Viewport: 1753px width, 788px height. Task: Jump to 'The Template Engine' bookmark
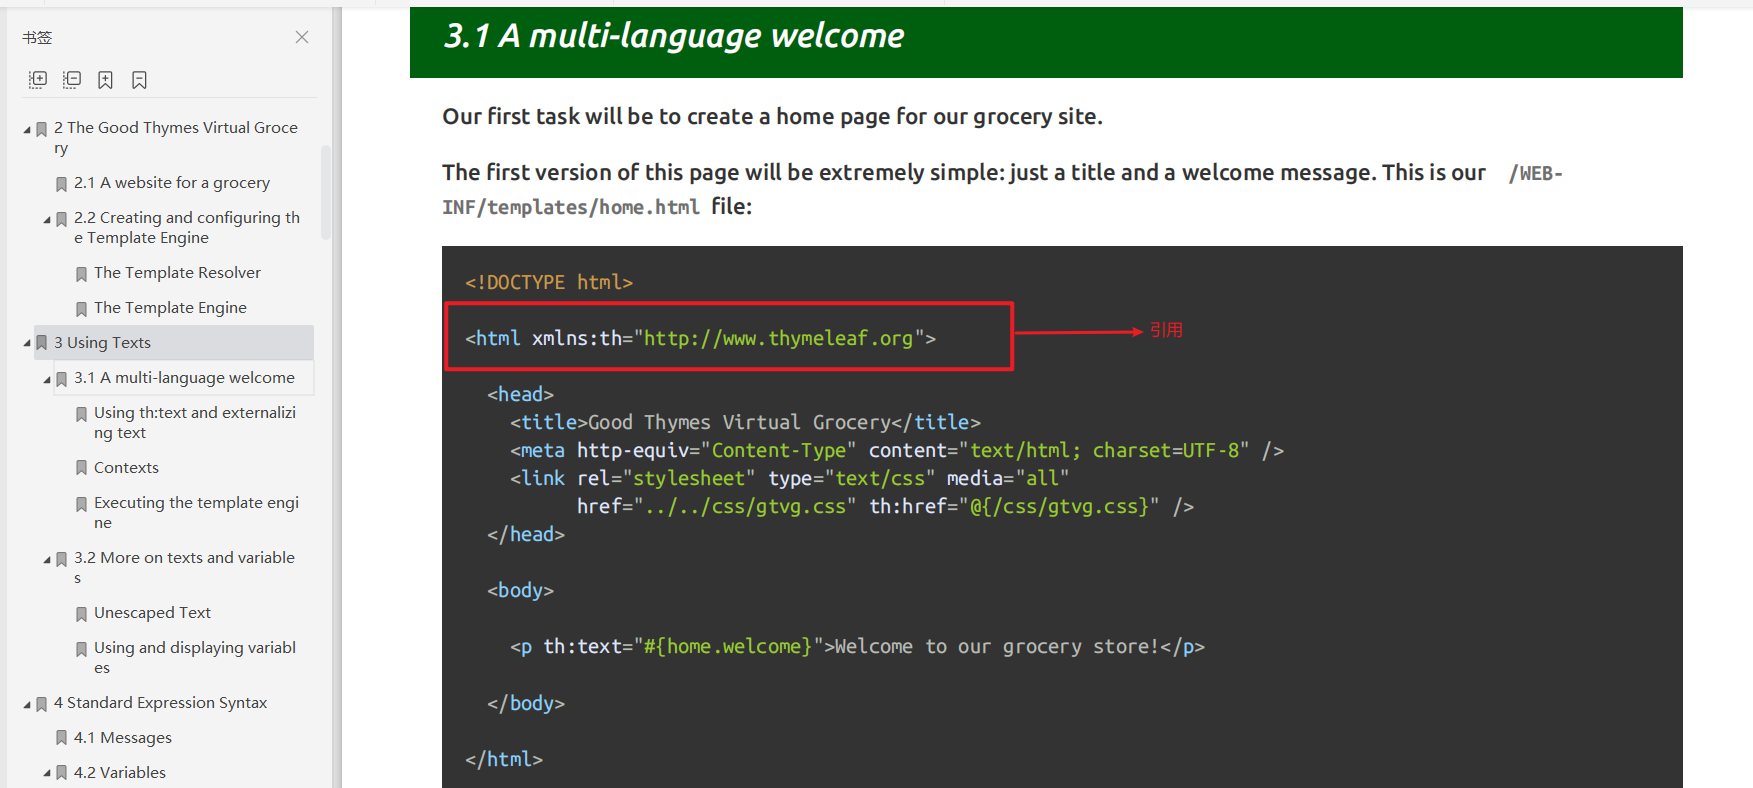point(170,308)
